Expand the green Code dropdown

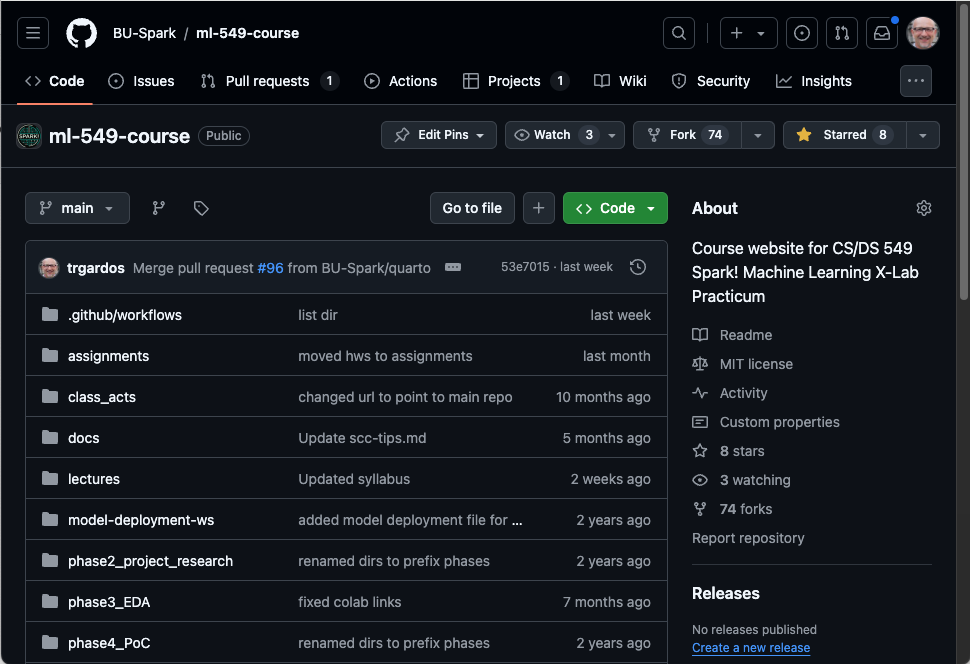615,208
